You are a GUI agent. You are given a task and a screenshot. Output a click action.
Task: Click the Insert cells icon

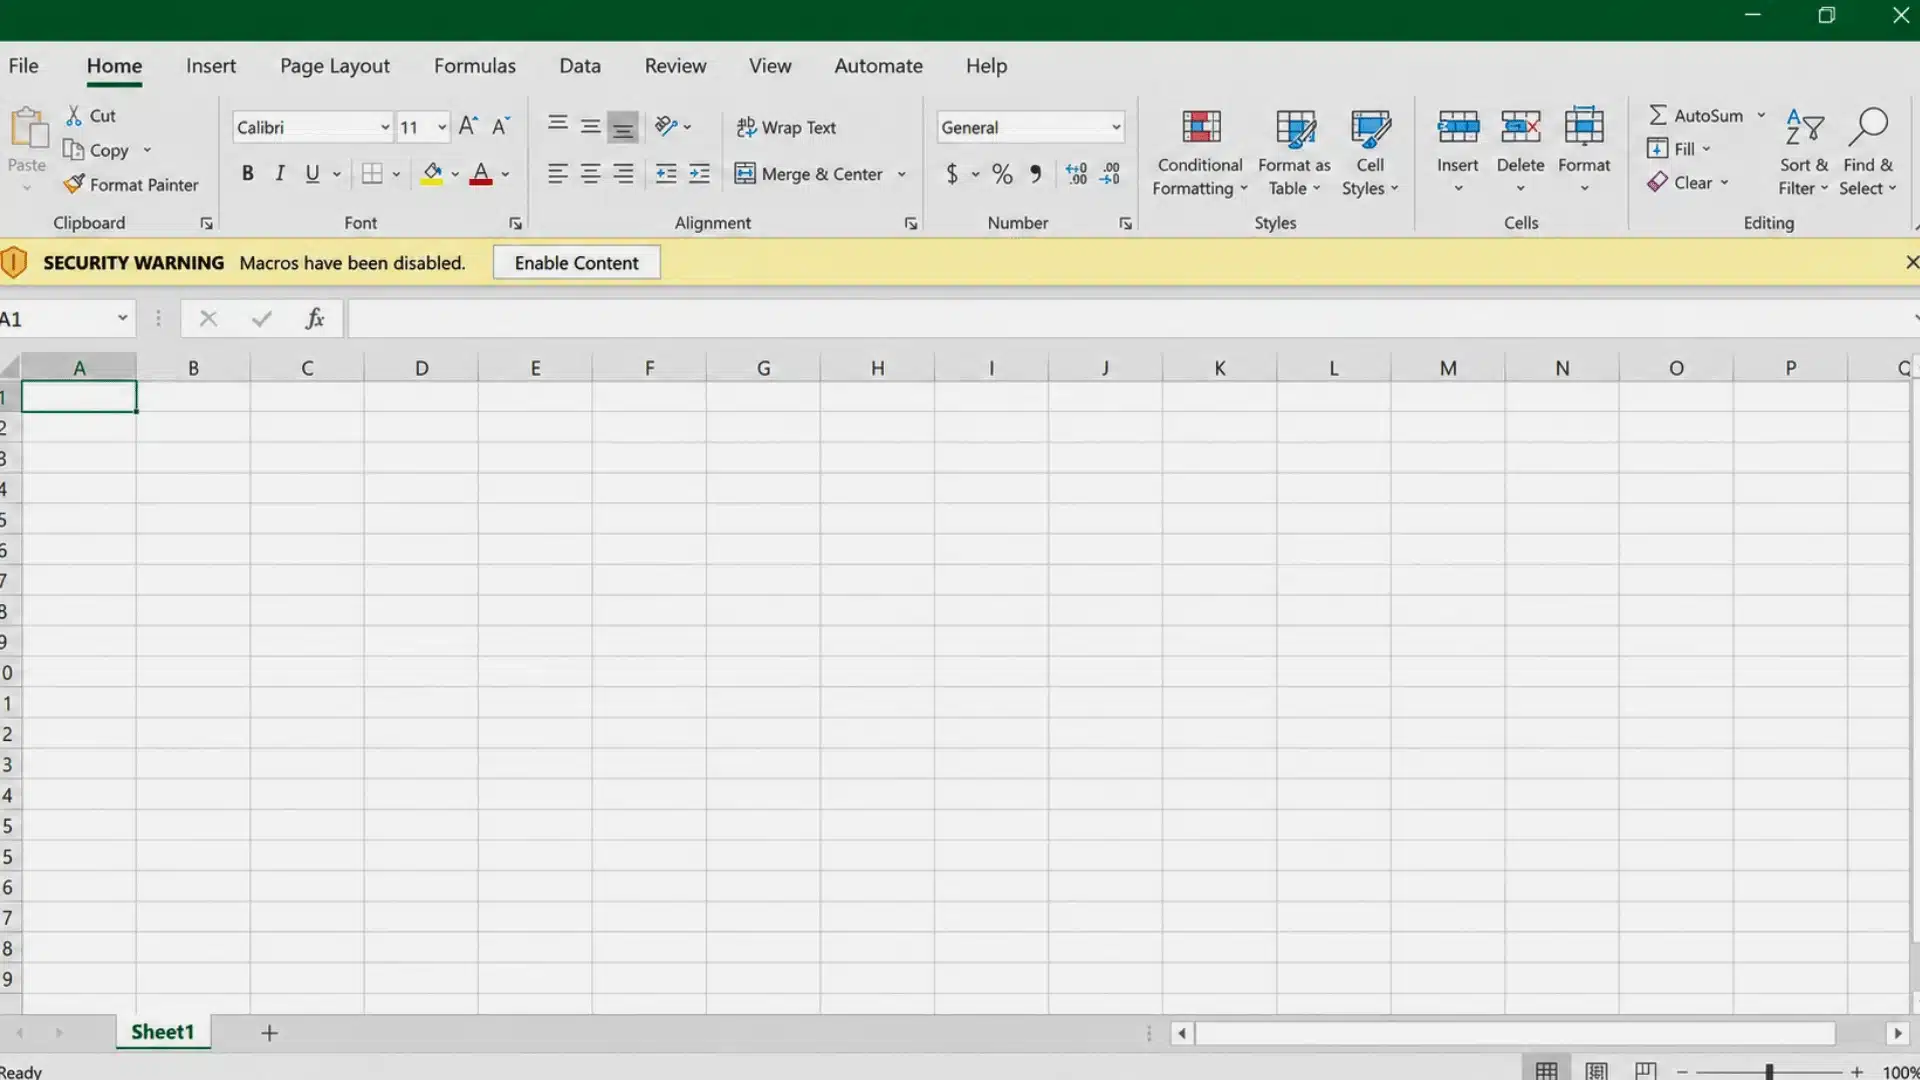coord(1458,128)
